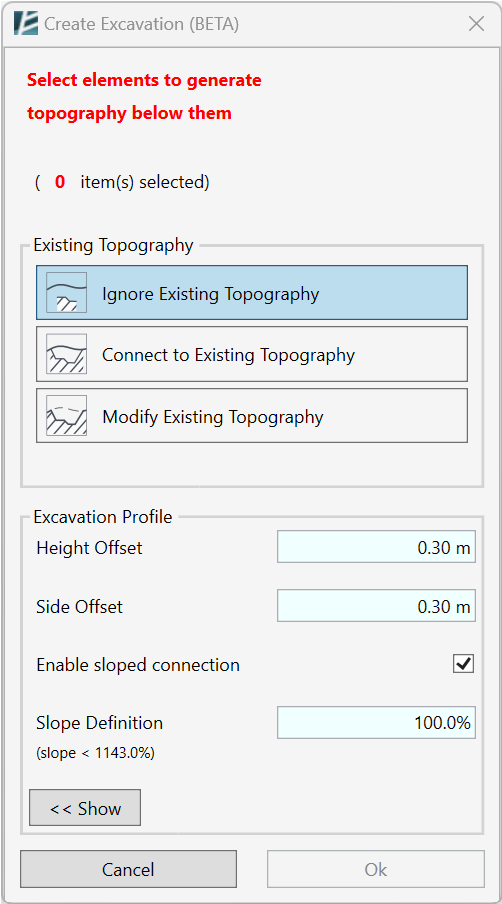Screen dimensions: 502x904
Task: Focus the Side Offset value field
Action: [x=376, y=605]
